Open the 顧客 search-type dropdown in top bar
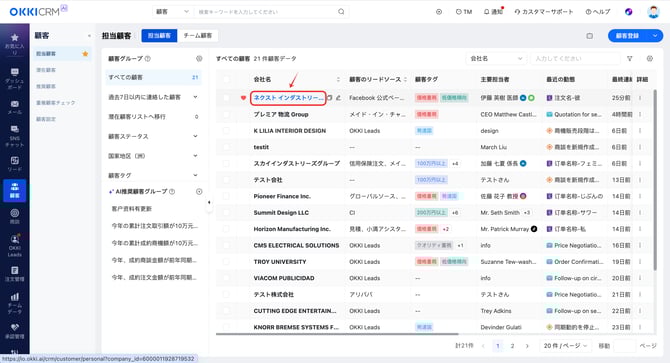 (172, 12)
